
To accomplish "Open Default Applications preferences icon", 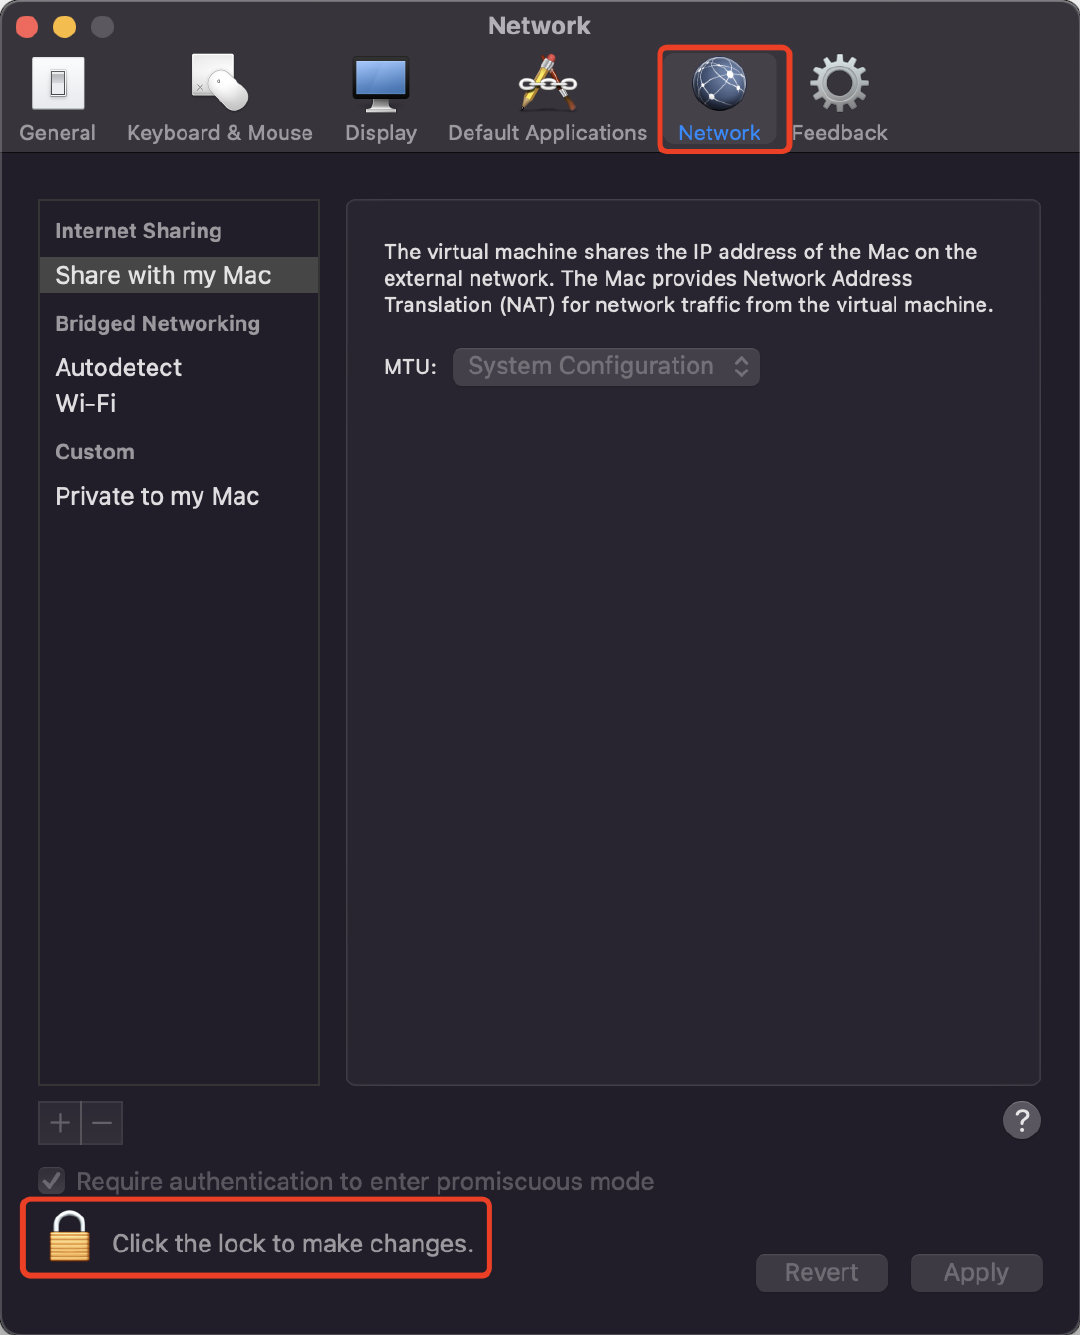I will [x=547, y=82].
